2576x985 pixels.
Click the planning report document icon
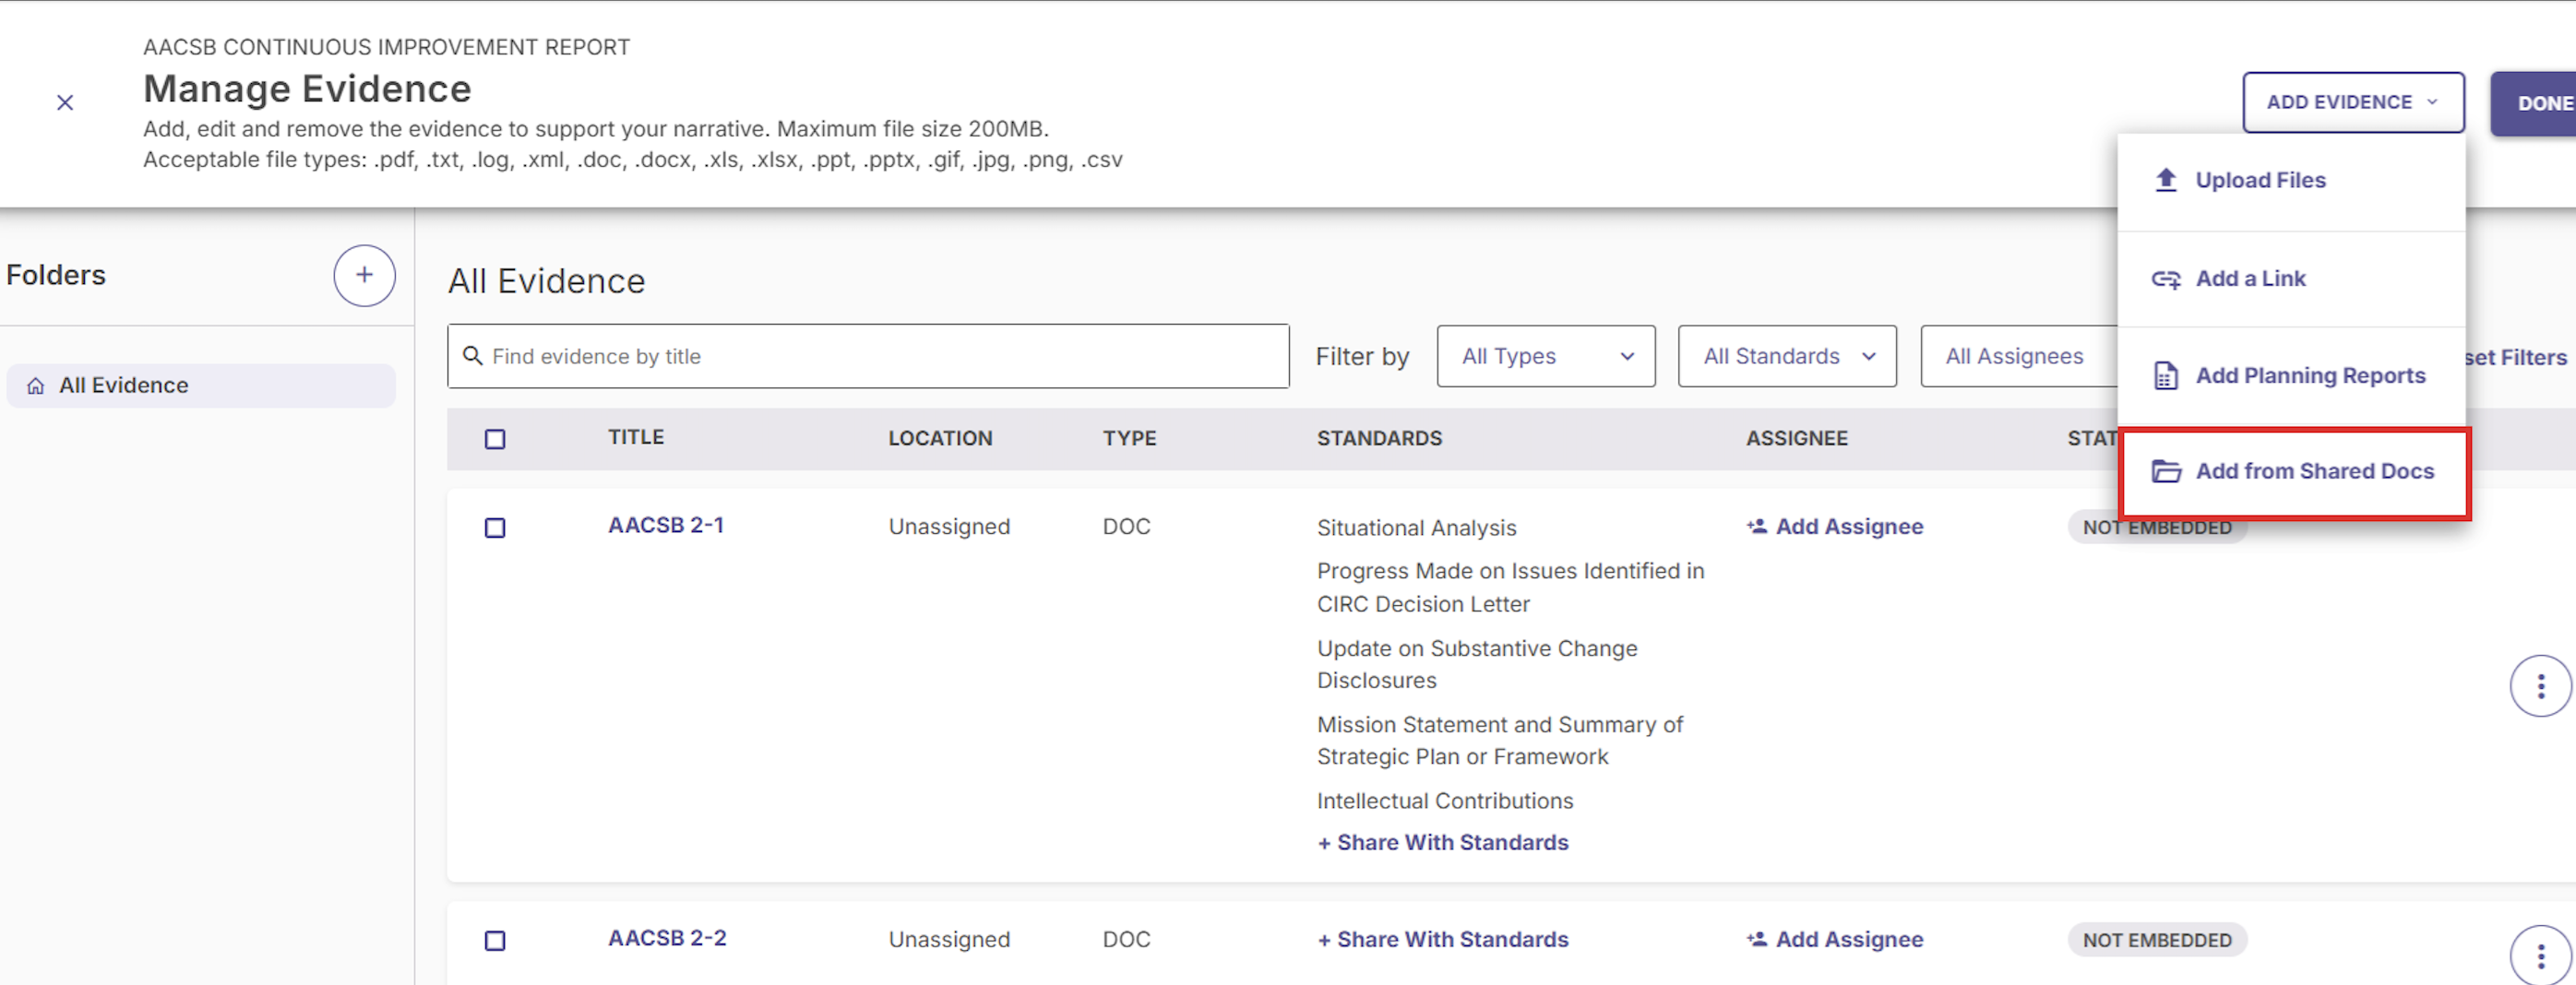2165,375
